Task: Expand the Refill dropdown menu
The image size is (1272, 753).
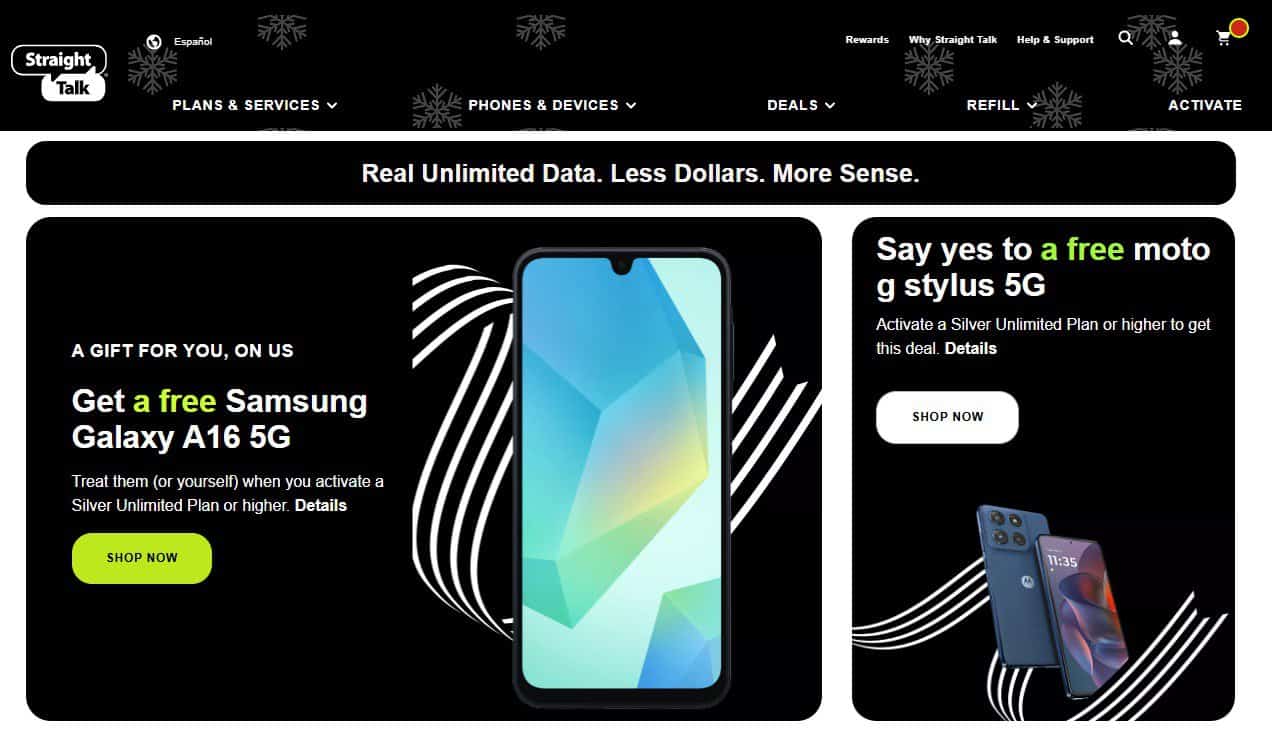Action: [1000, 105]
